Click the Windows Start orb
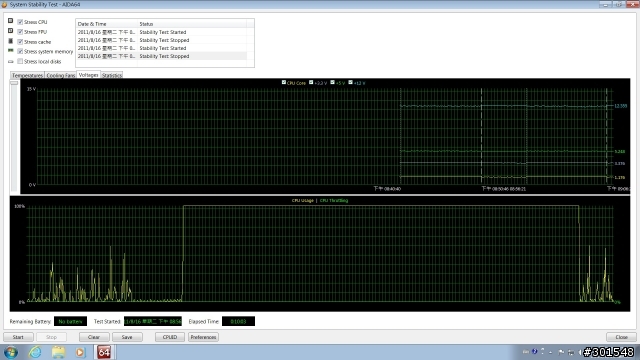This screenshot has width=640, height=360. point(11,352)
